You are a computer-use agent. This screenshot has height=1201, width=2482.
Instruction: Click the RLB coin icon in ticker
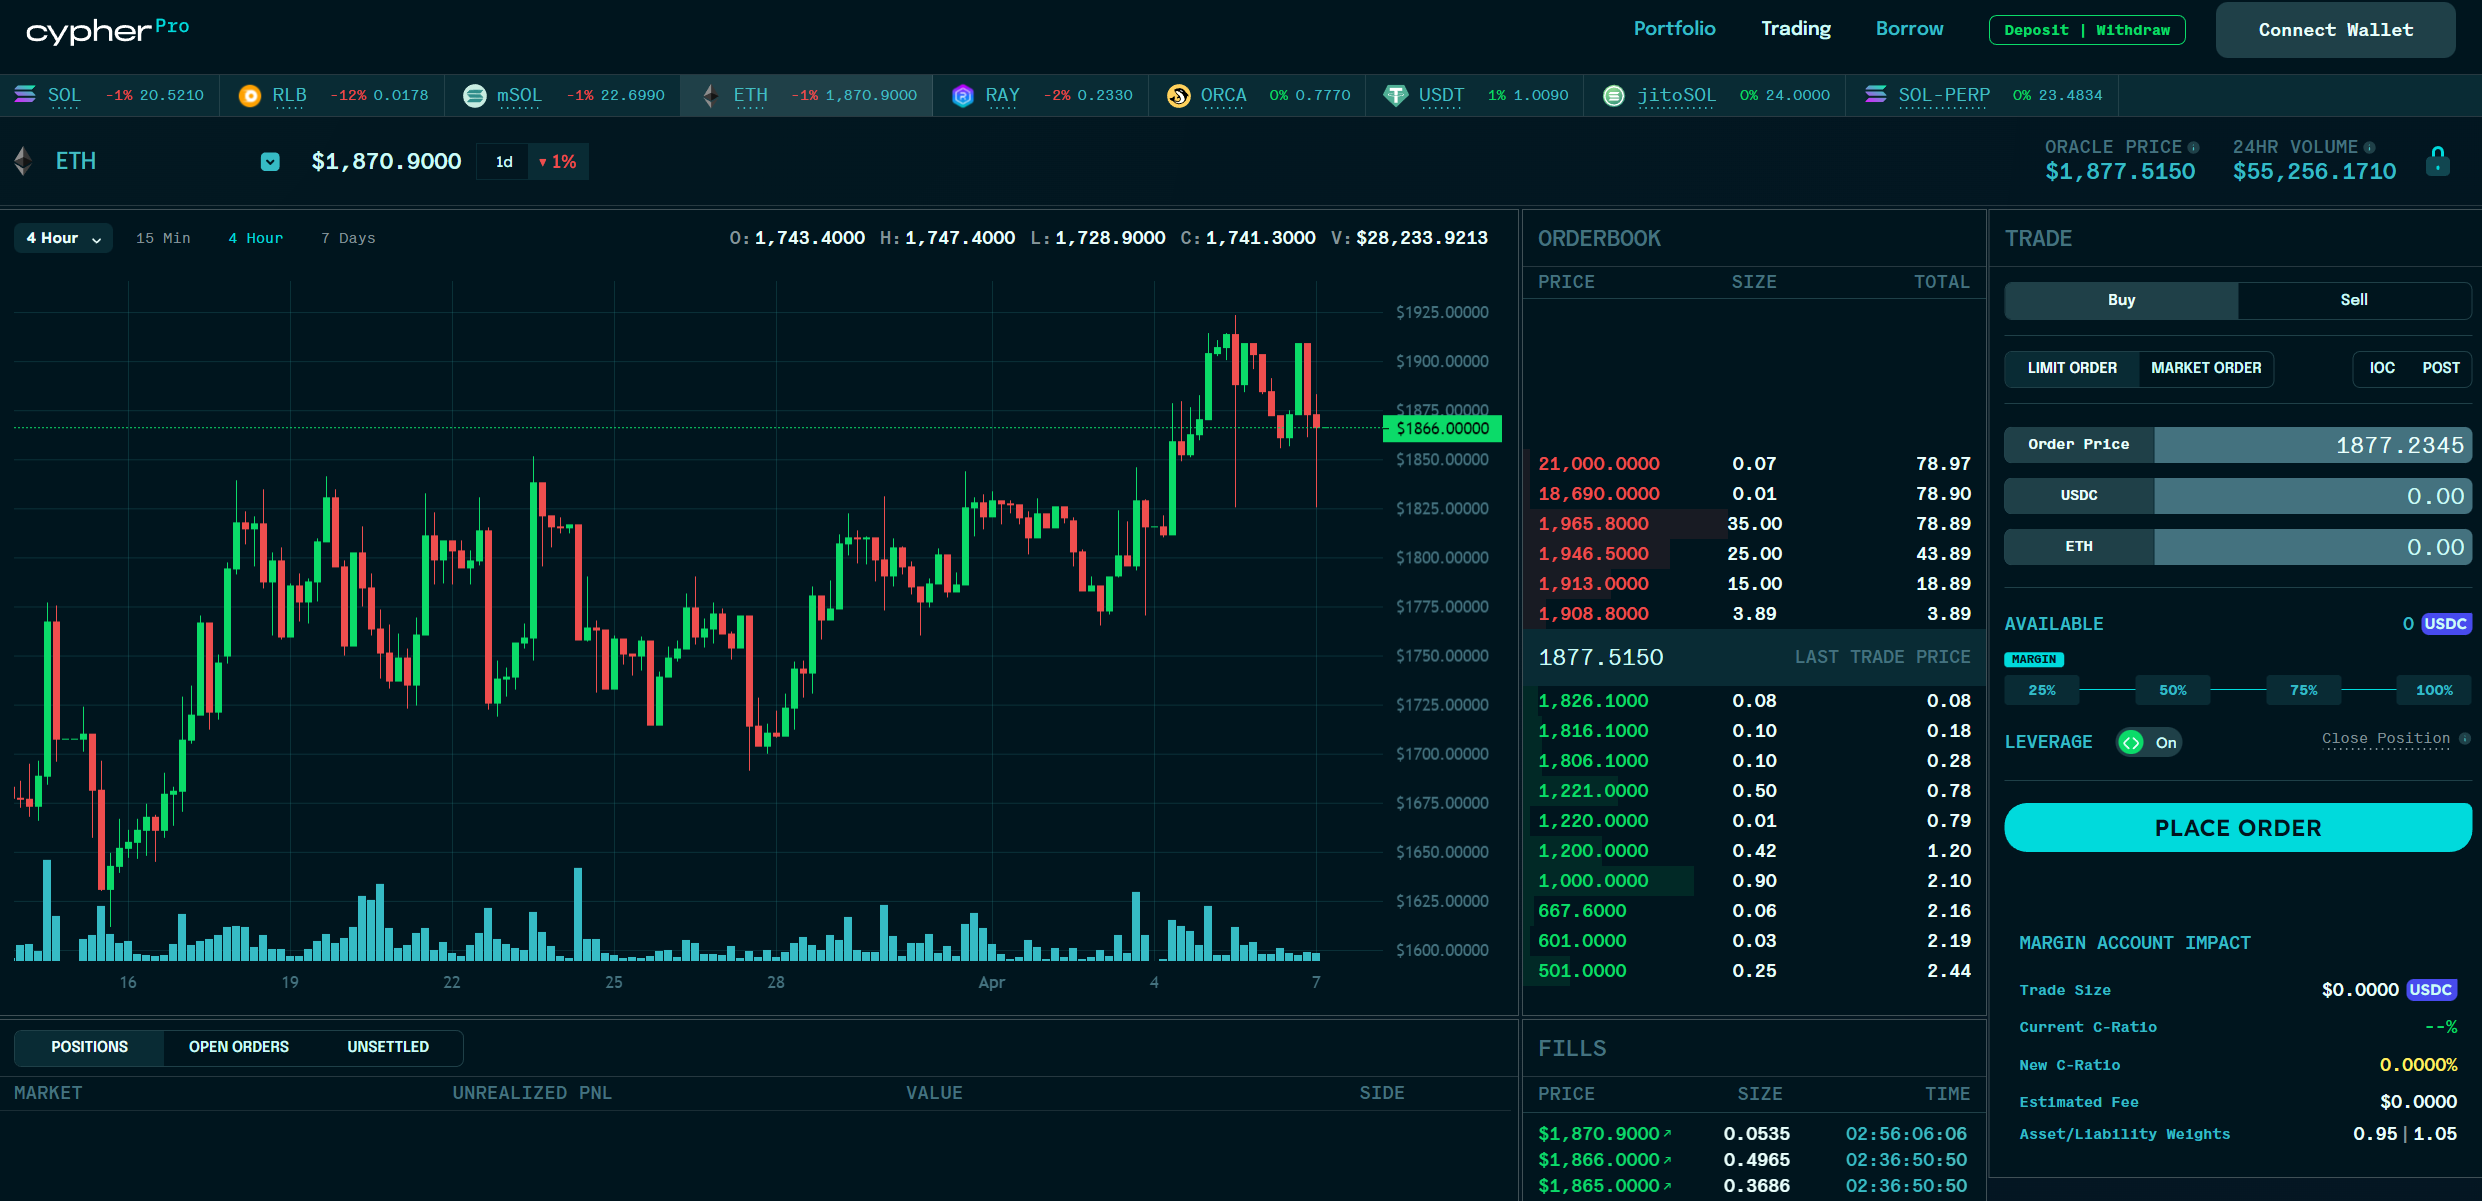coord(250,95)
